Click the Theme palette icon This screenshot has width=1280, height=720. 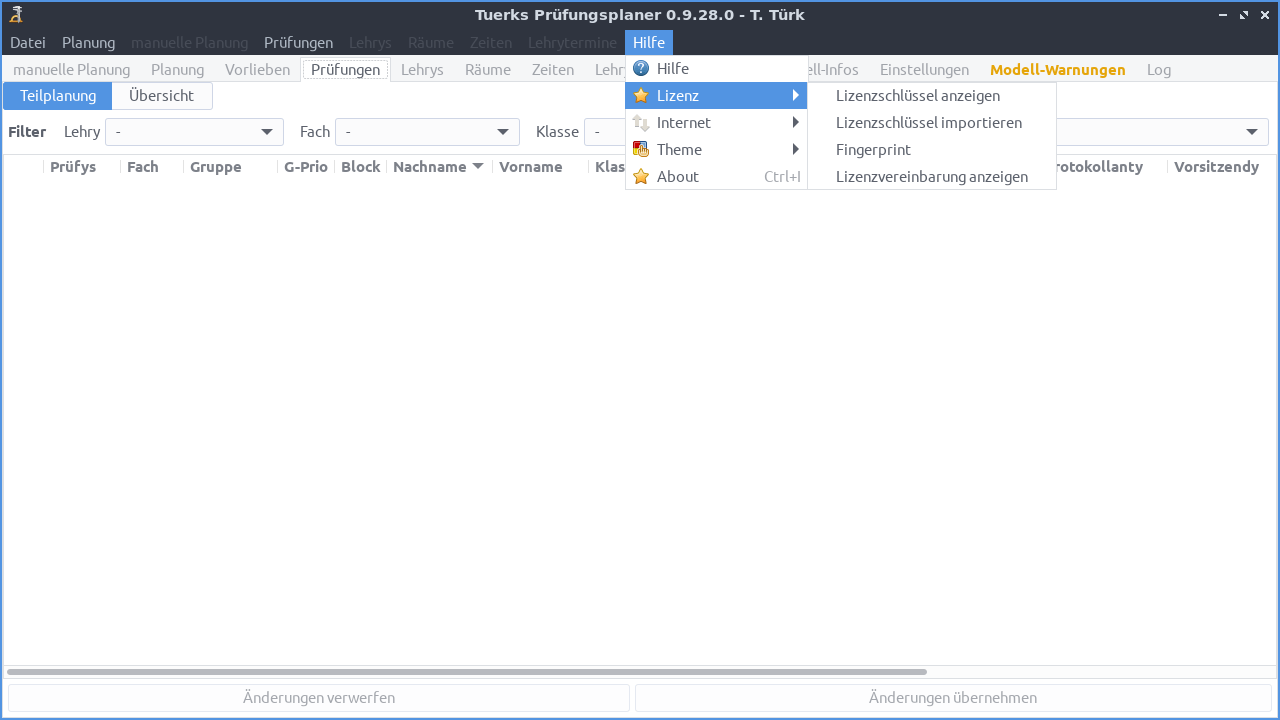click(641, 150)
